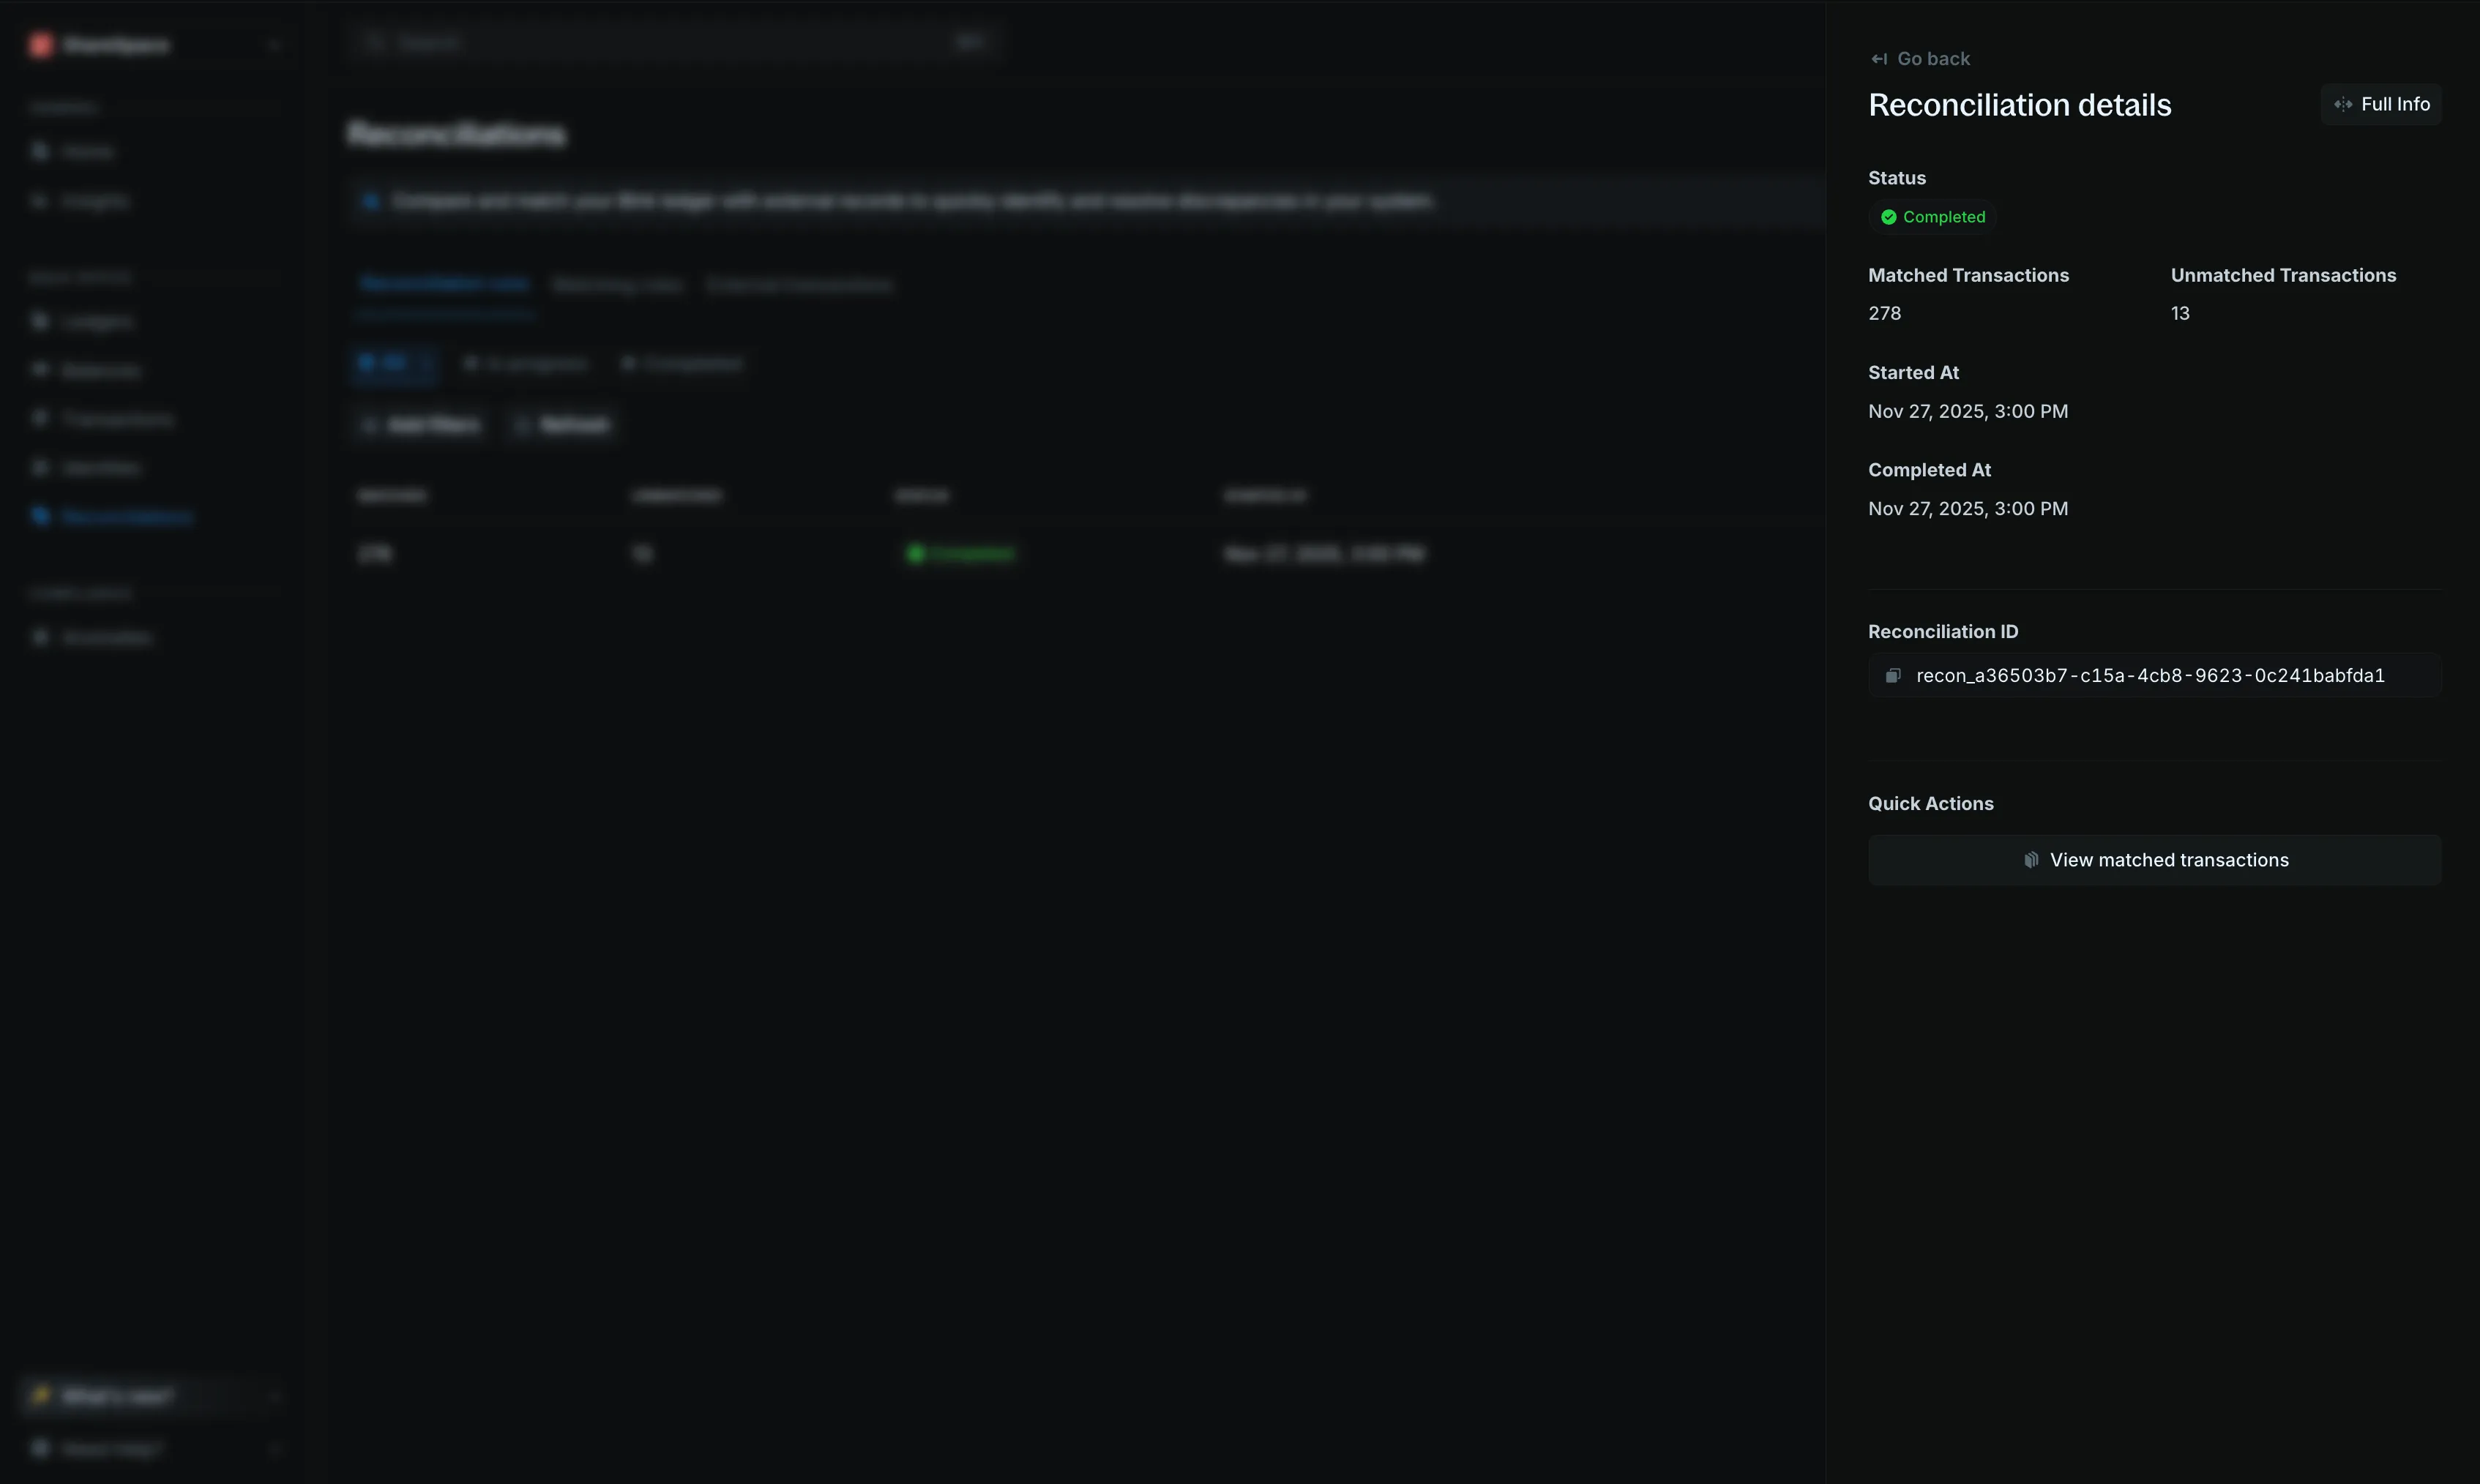Click the workspace logo in sidebar header
This screenshot has width=2480, height=1484.
41,44
